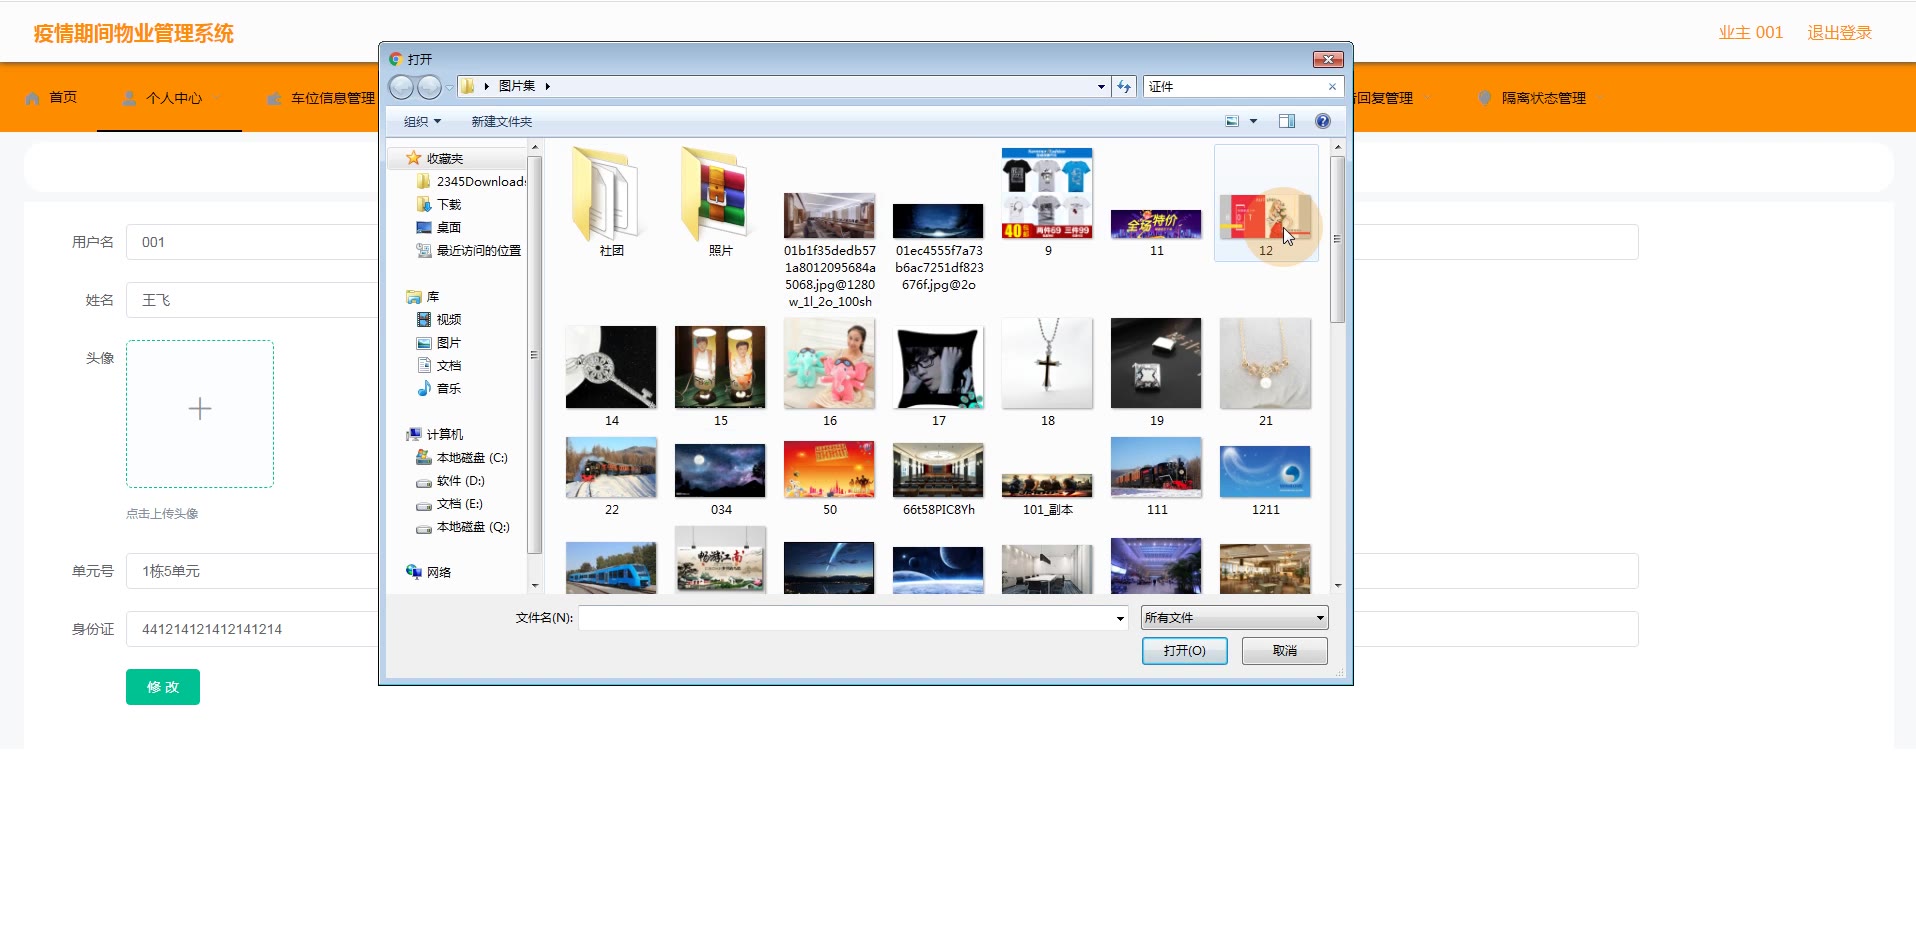Select 软件 (D:) drive
Viewport: 1916px width, 934px height.
click(451, 480)
